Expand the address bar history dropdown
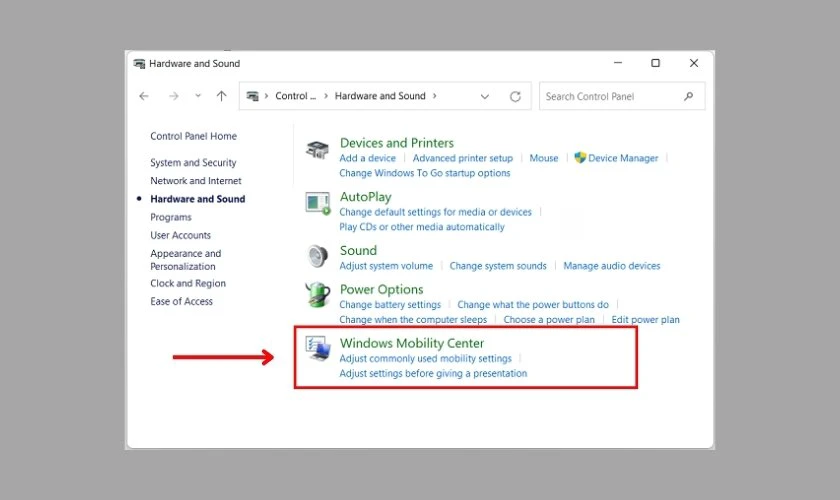840x500 pixels. click(x=484, y=96)
